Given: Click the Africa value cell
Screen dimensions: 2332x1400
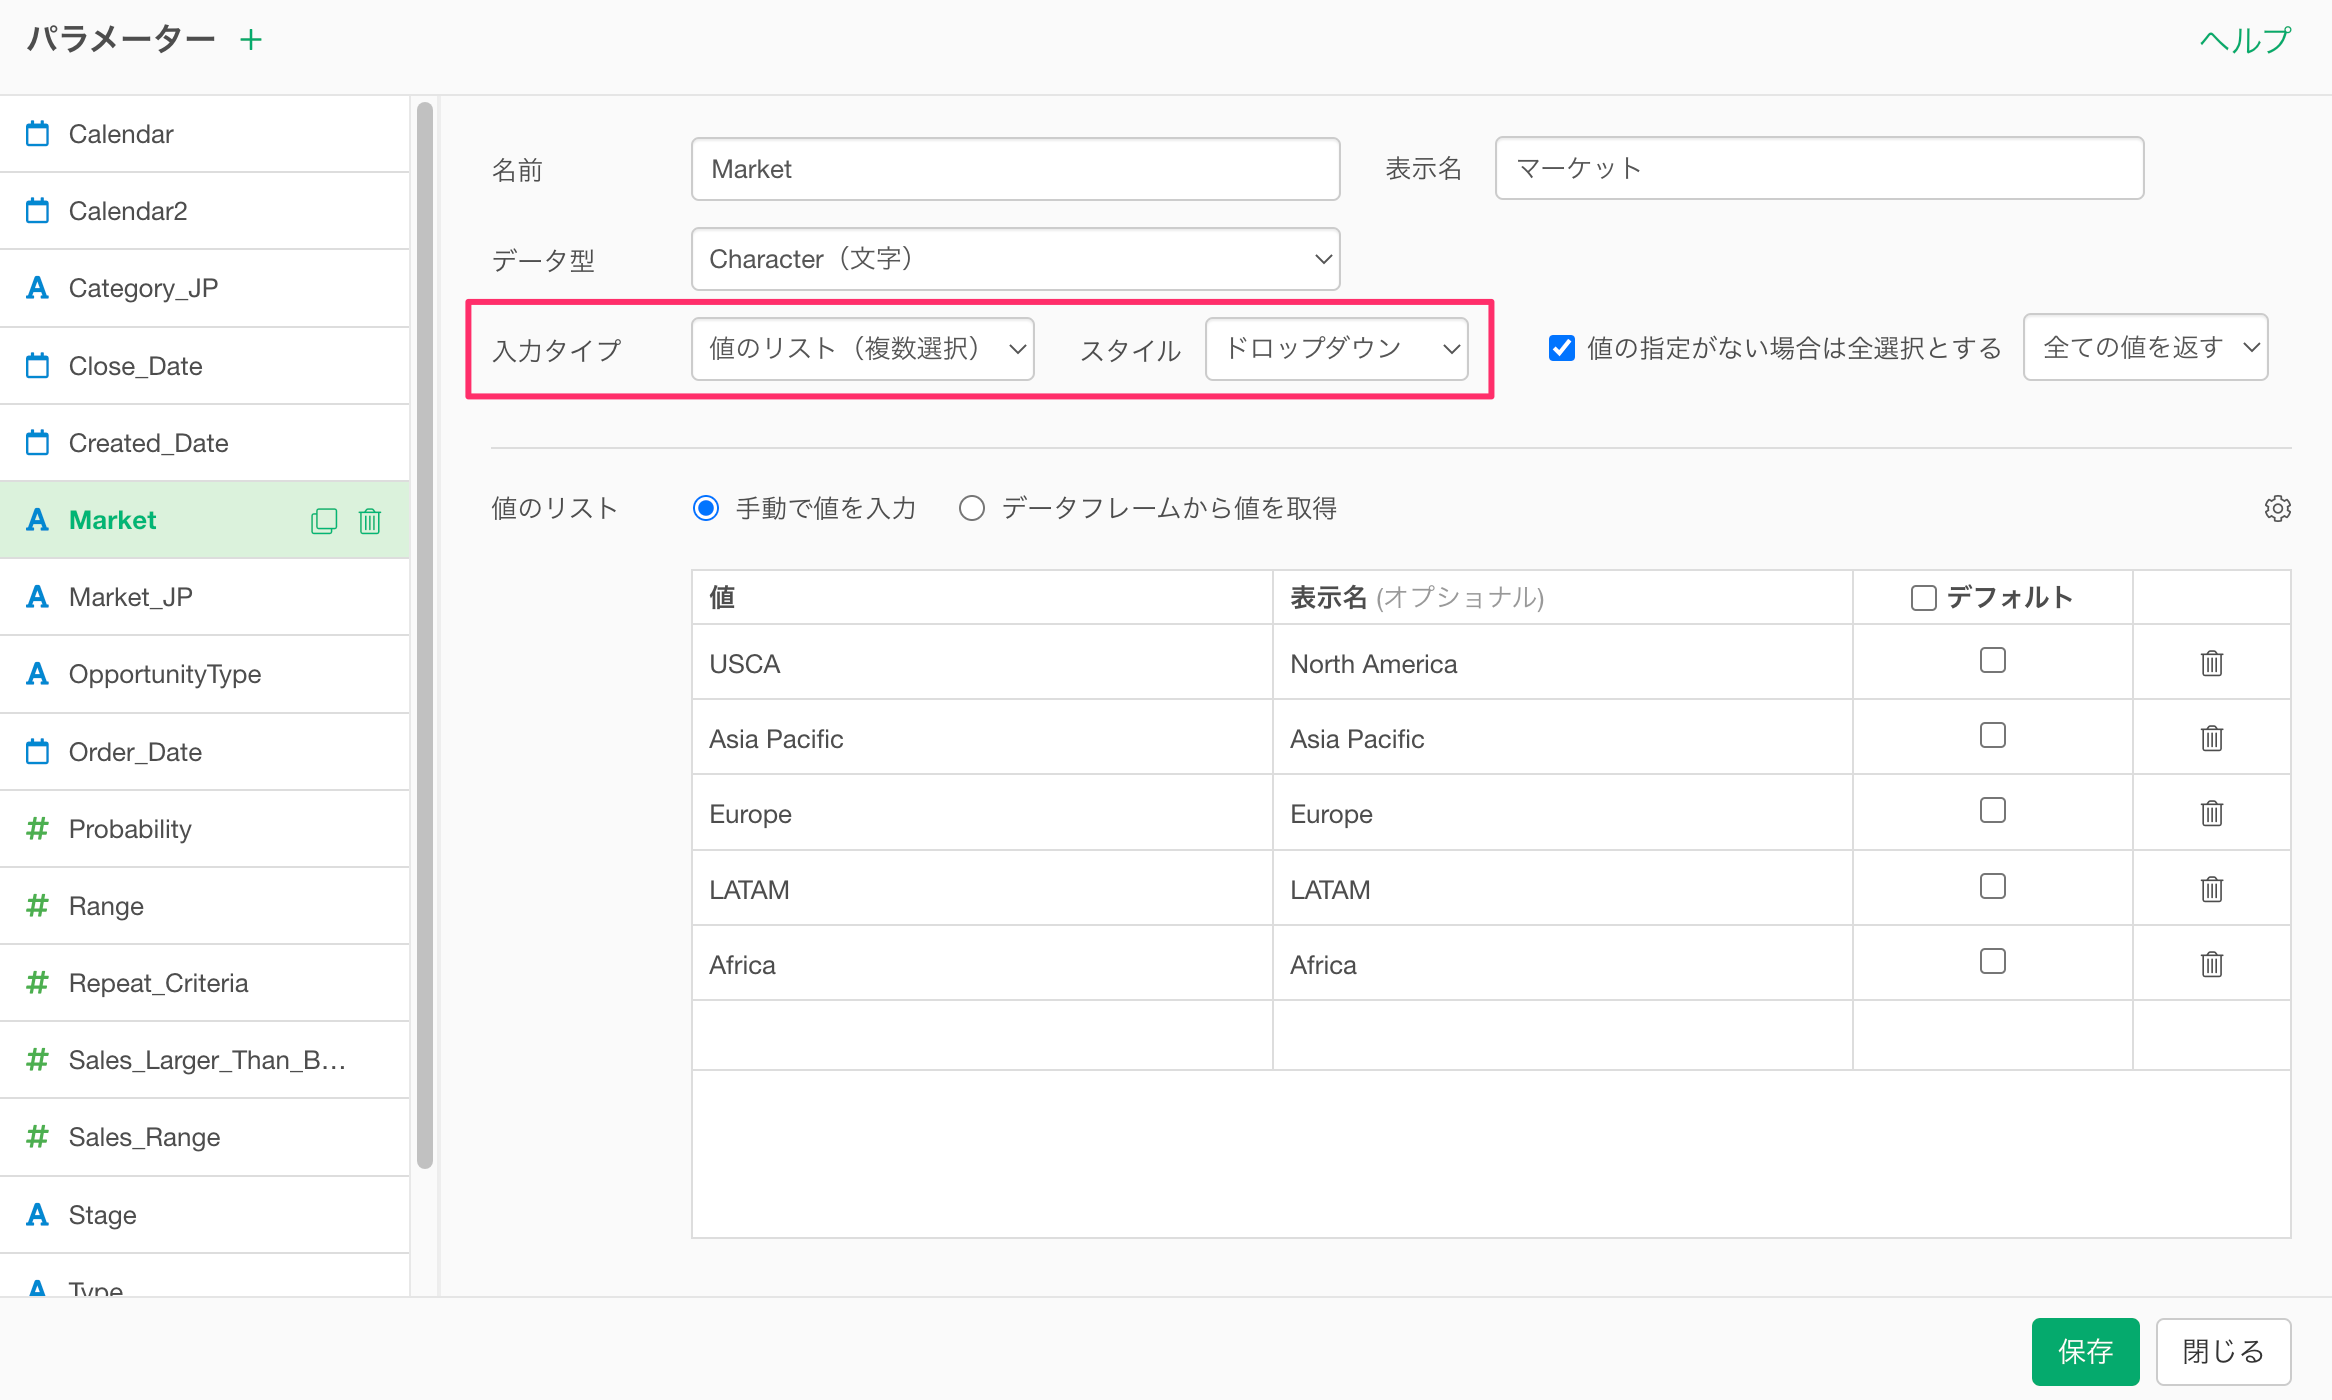Looking at the screenshot, I should point(982,964).
